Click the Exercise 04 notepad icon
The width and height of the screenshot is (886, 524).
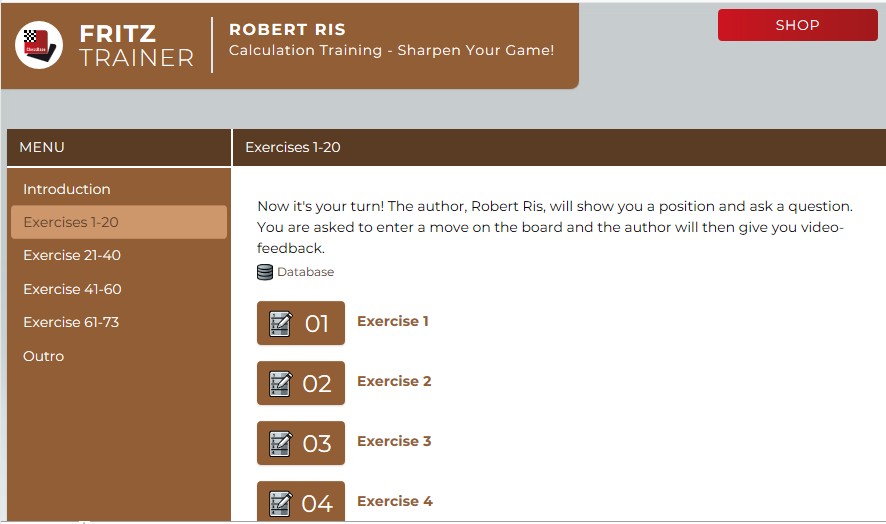click(x=280, y=504)
